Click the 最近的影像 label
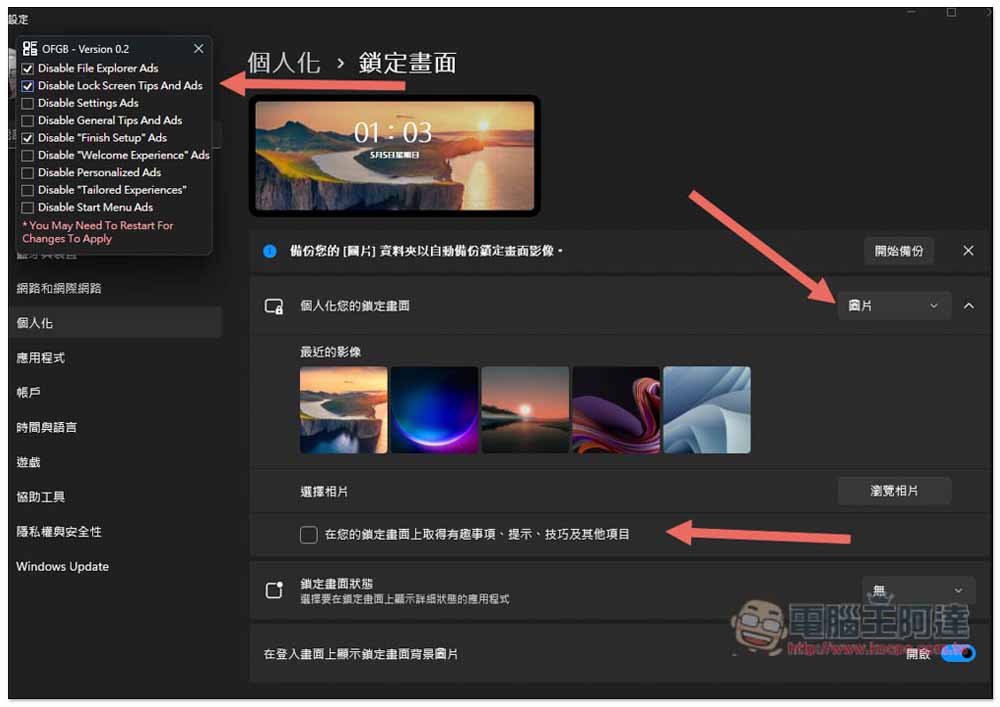This screenshot has height=707, width=1000. (330, 352)
